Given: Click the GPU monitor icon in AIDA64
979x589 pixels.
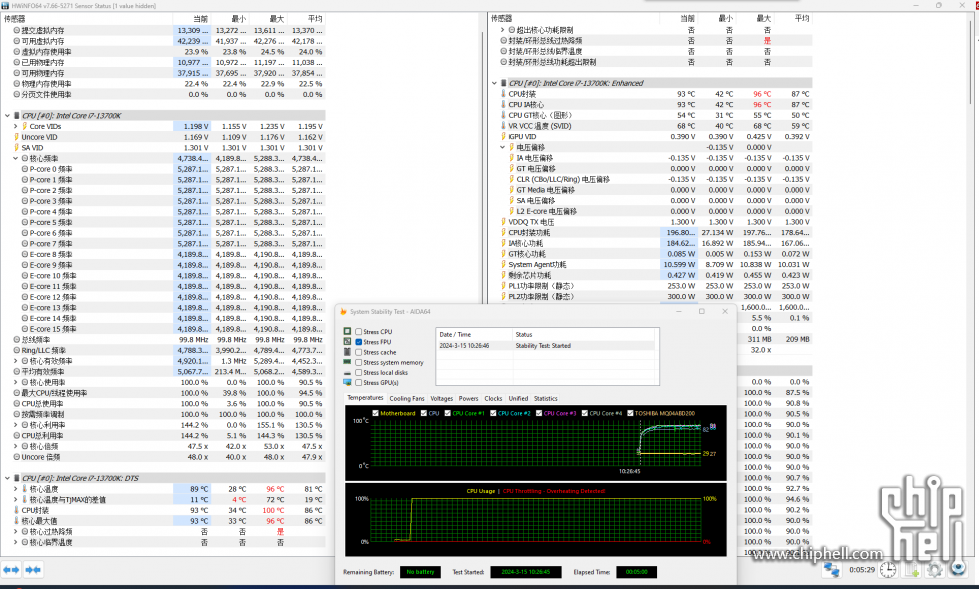Looking at the screenshot, I should pos(347,382).
